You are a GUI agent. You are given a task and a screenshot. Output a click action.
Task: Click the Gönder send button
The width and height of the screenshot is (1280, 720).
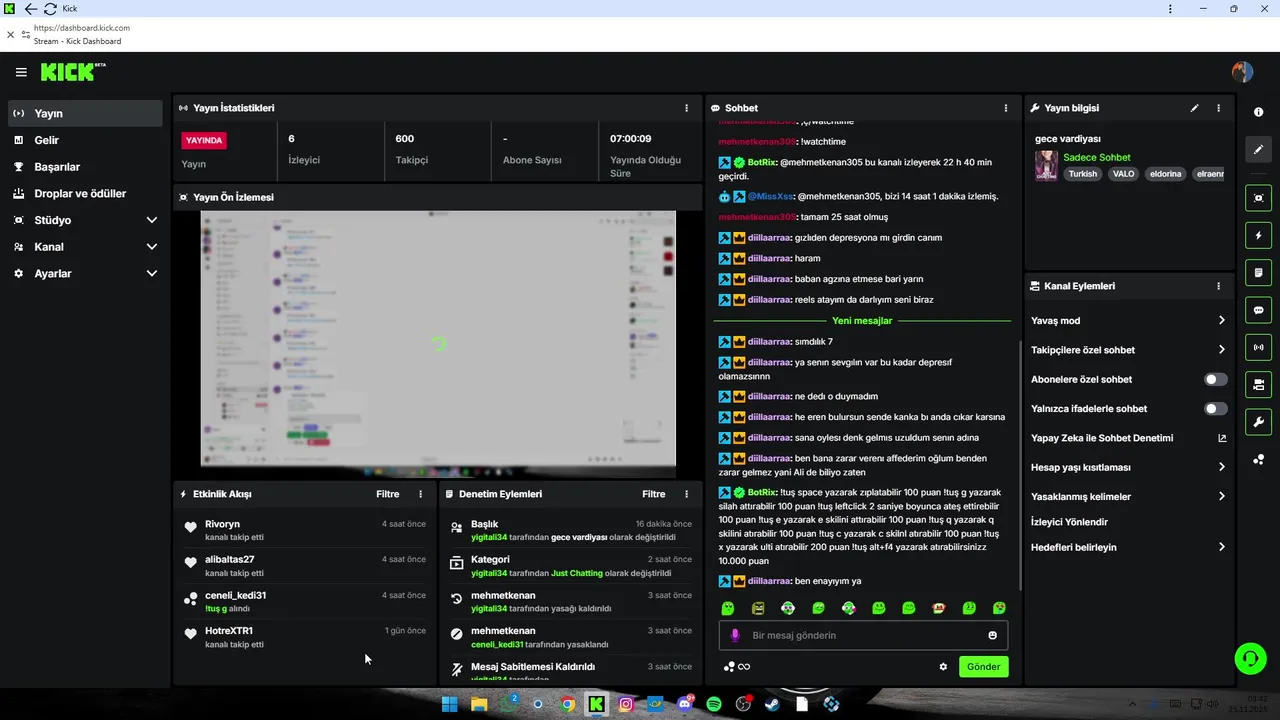[983, 667]
